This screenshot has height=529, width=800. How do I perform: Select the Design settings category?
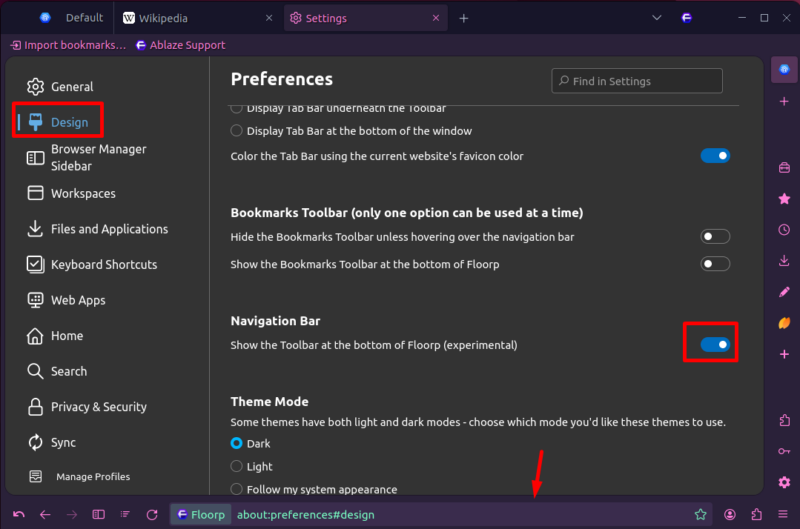pyautogui.click(x=58, y=122)
